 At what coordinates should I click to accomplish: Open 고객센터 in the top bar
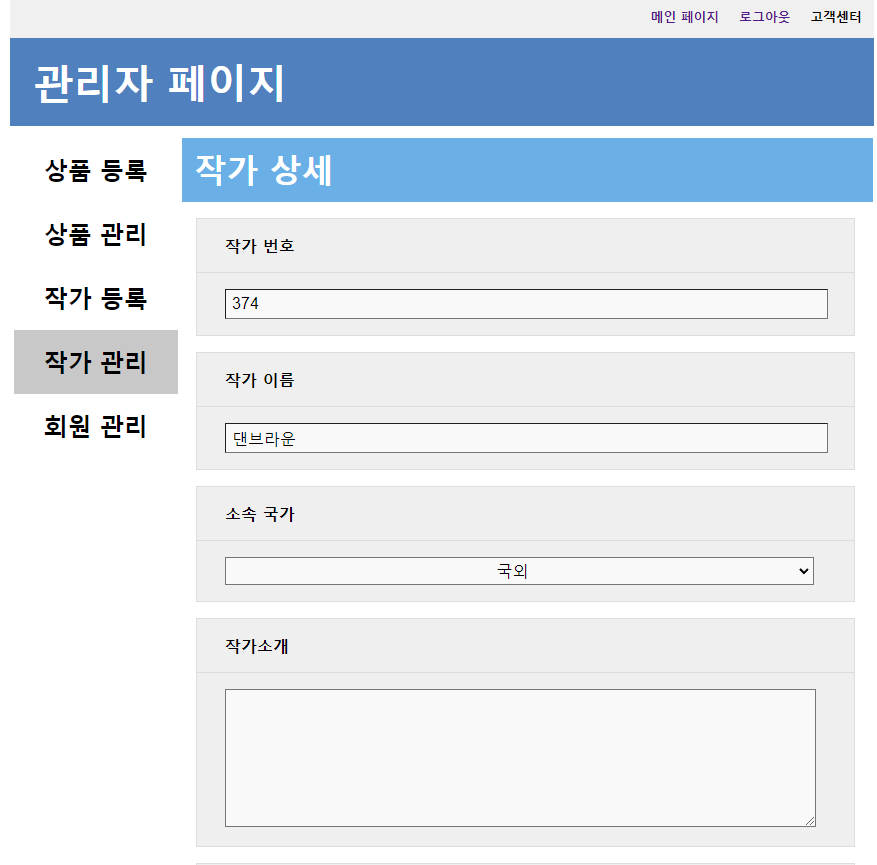tap(836, 17)
